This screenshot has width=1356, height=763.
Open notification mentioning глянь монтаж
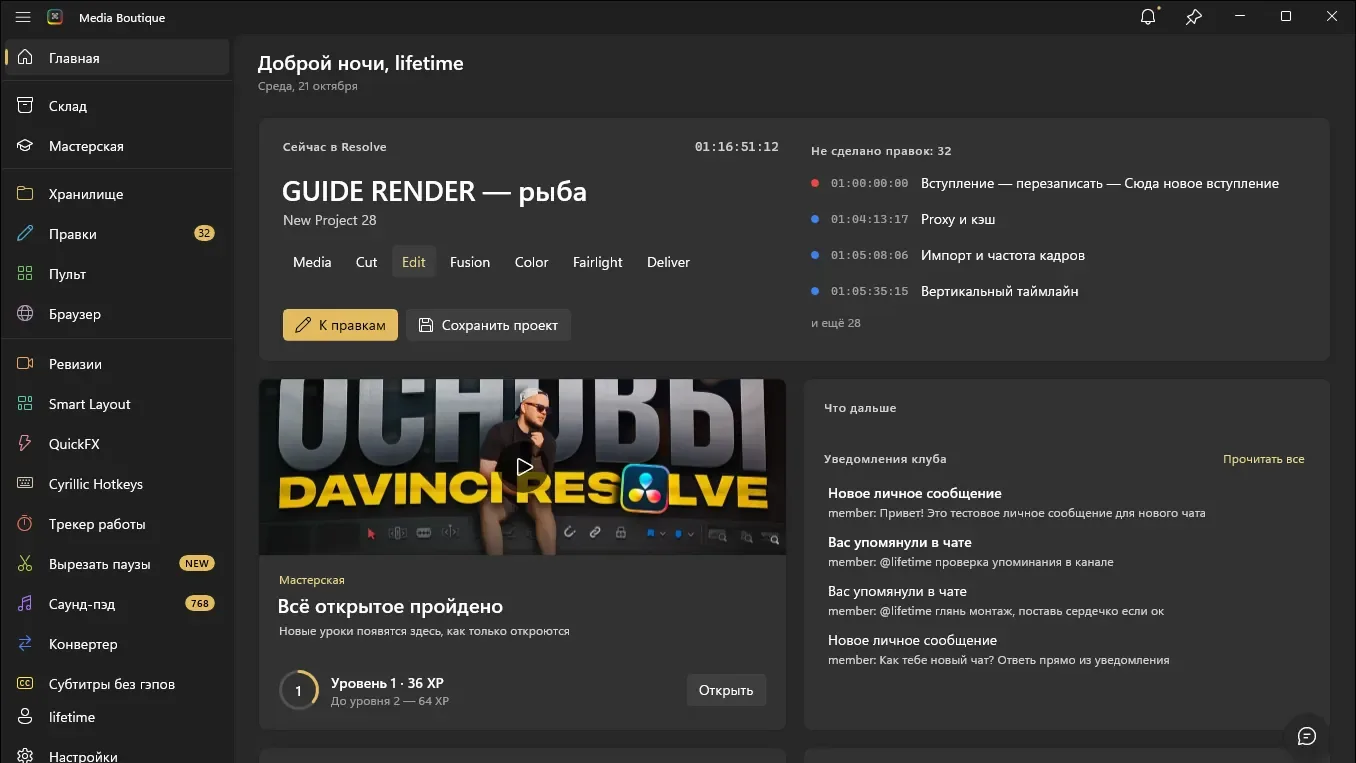point(1066,601)
